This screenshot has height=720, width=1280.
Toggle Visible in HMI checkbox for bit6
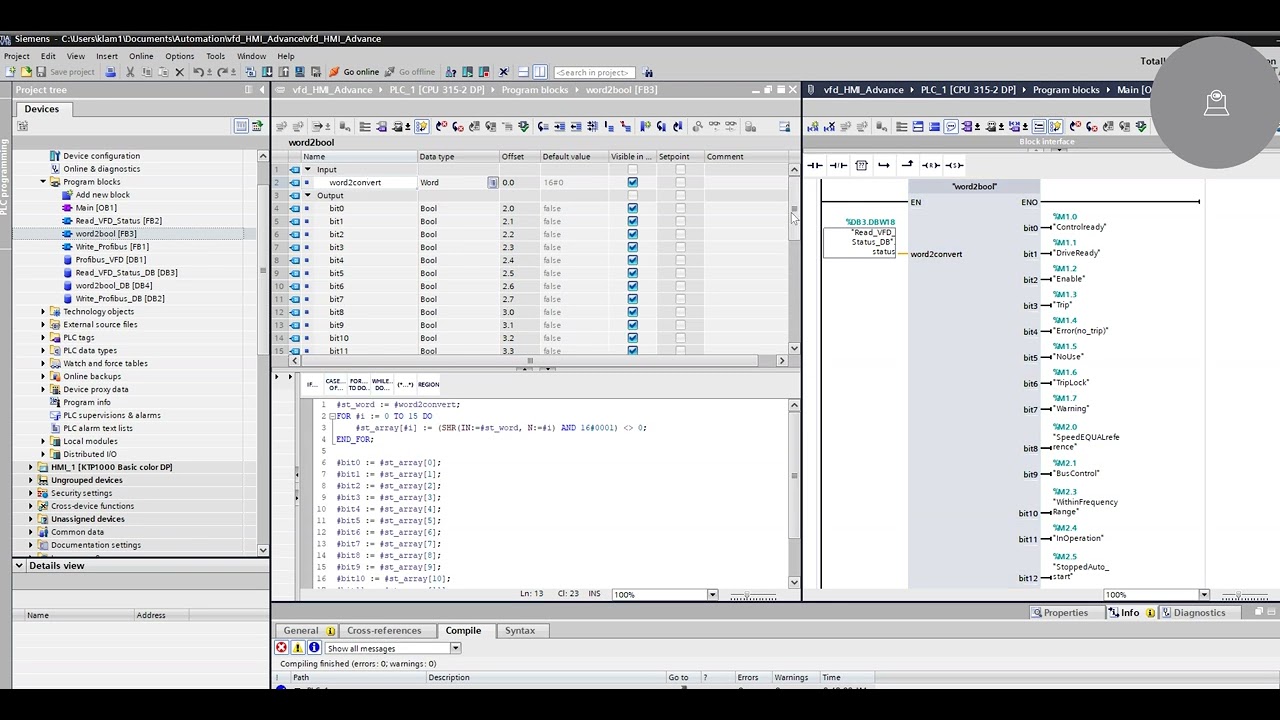point(632,287)
